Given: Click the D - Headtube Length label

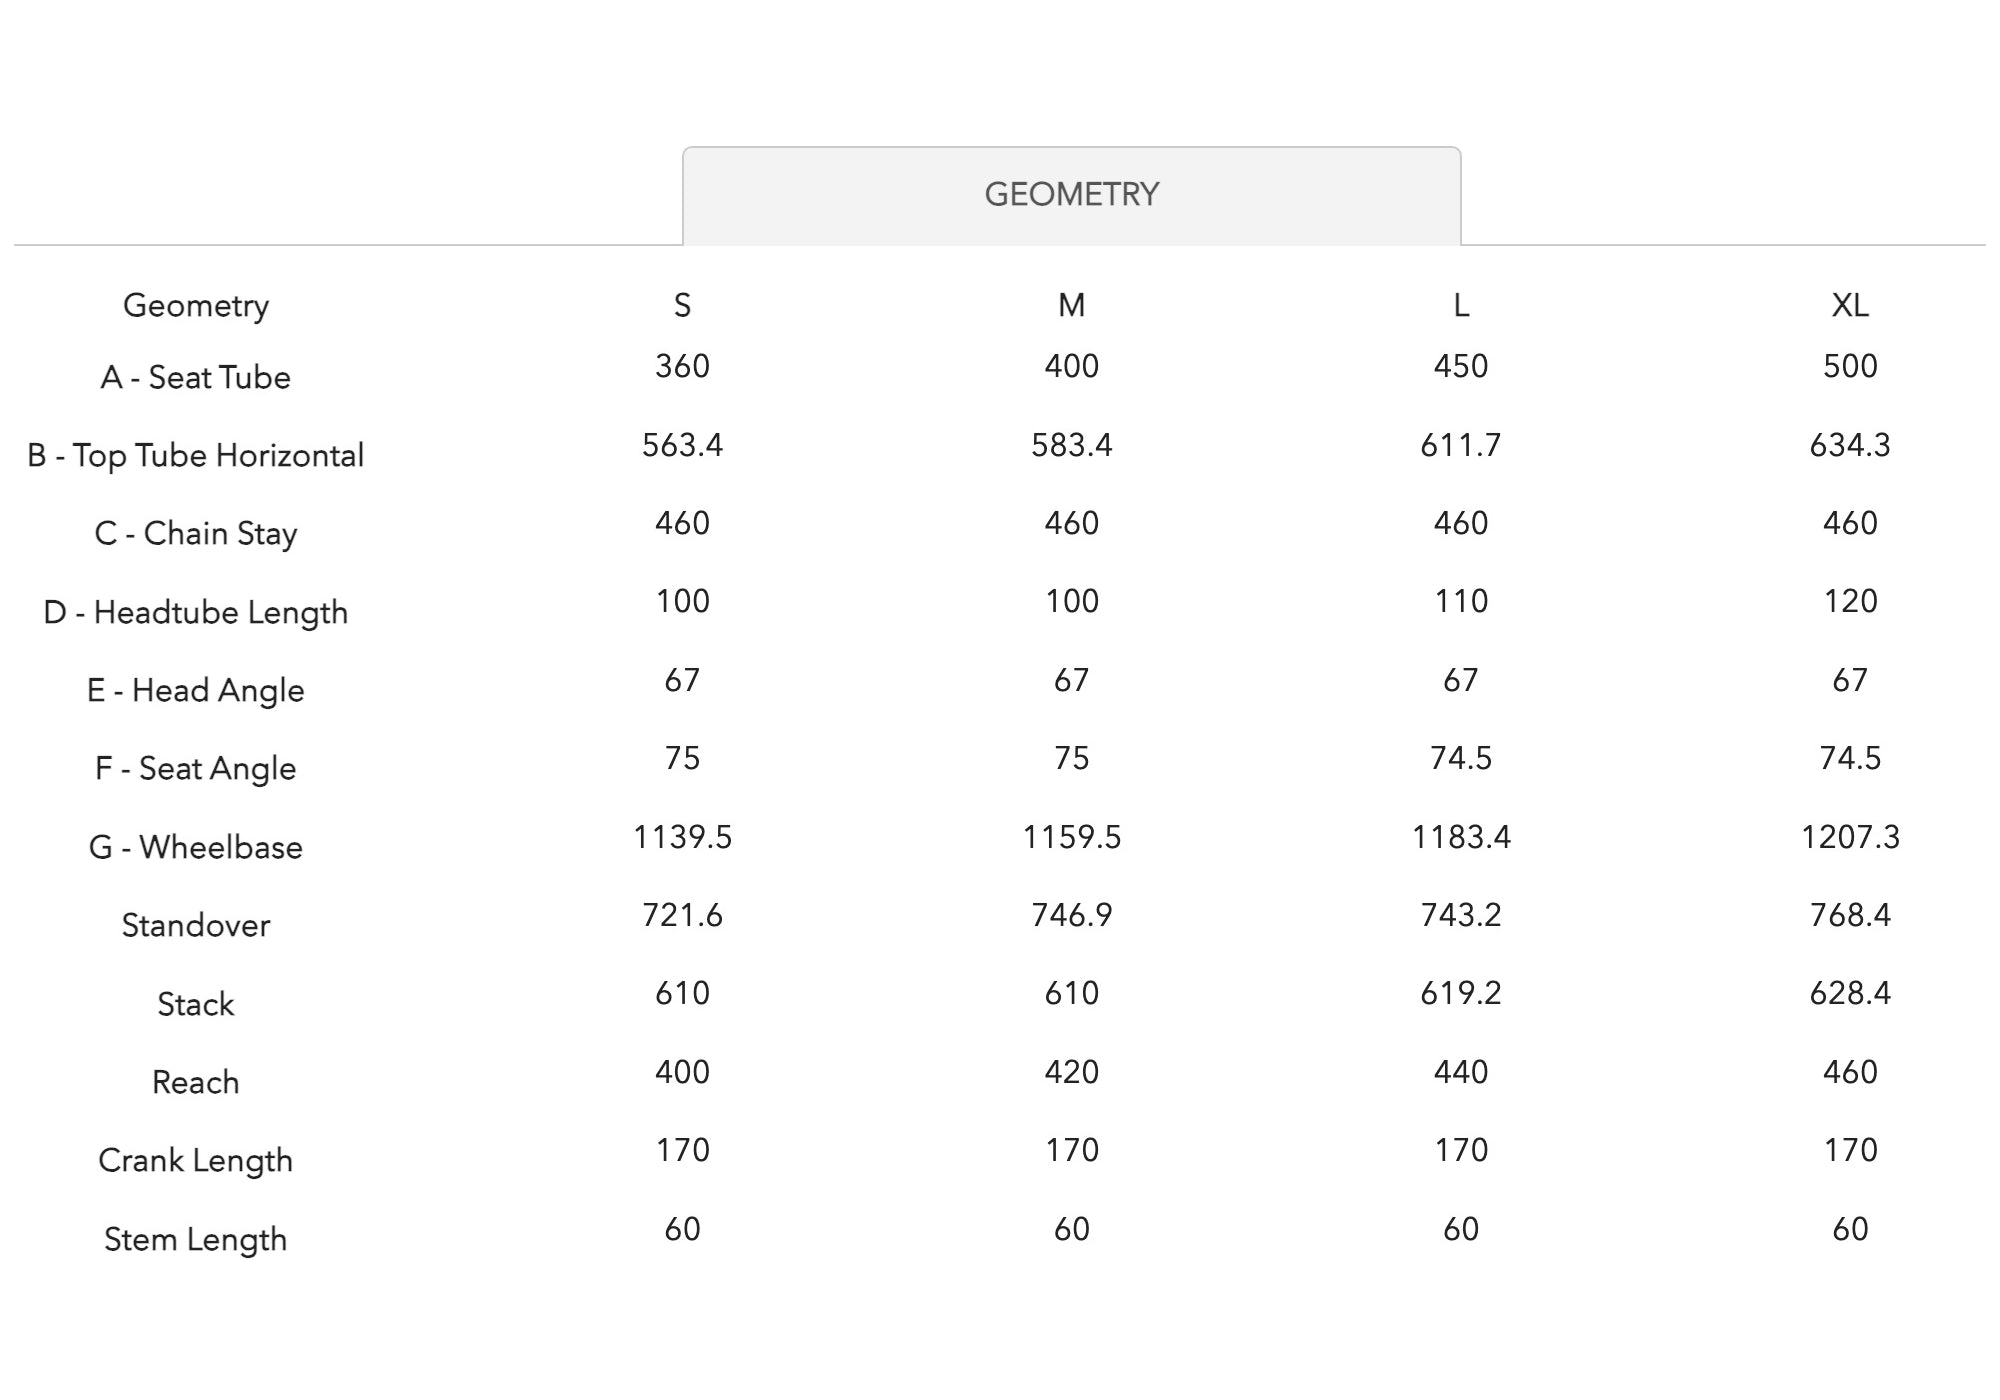Looking at the screenshot, I should [196, 612].
